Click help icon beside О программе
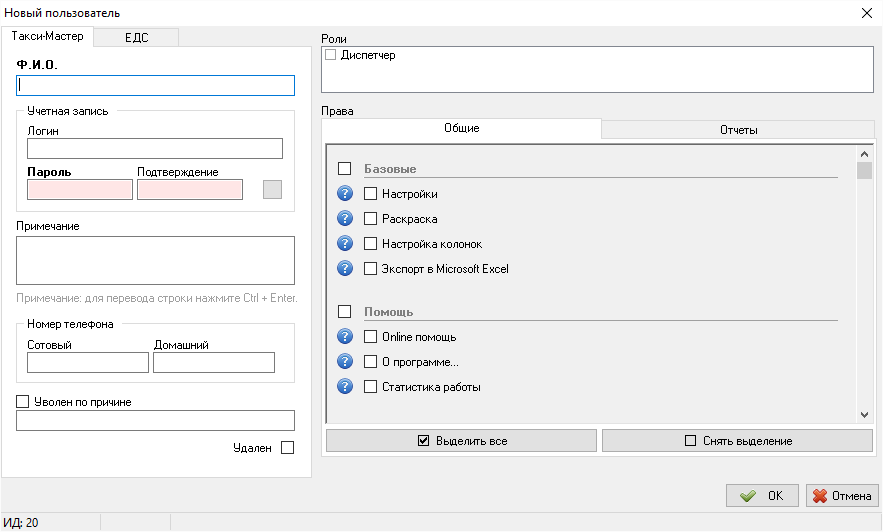The image size is (883, 532). (346, 362)
